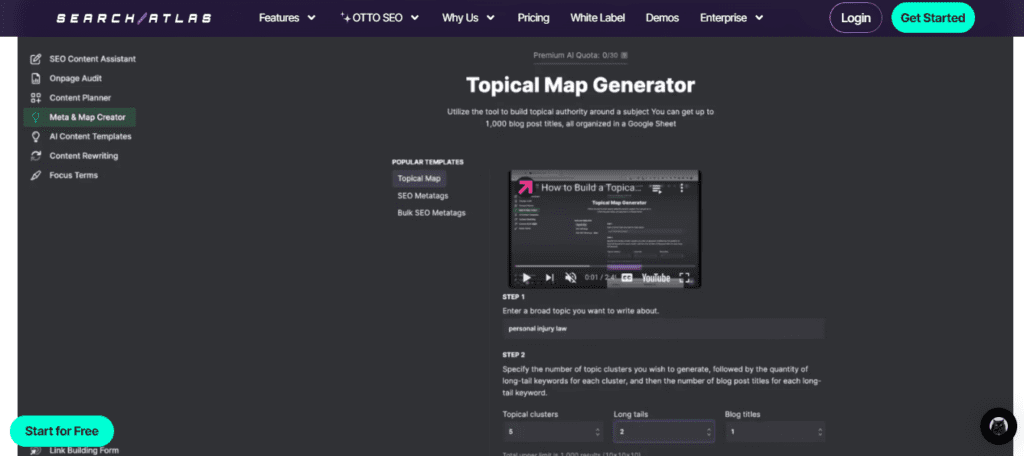1024x456 pixels.
Task: Click the Search Atlas logo
Action: (134, 18)
